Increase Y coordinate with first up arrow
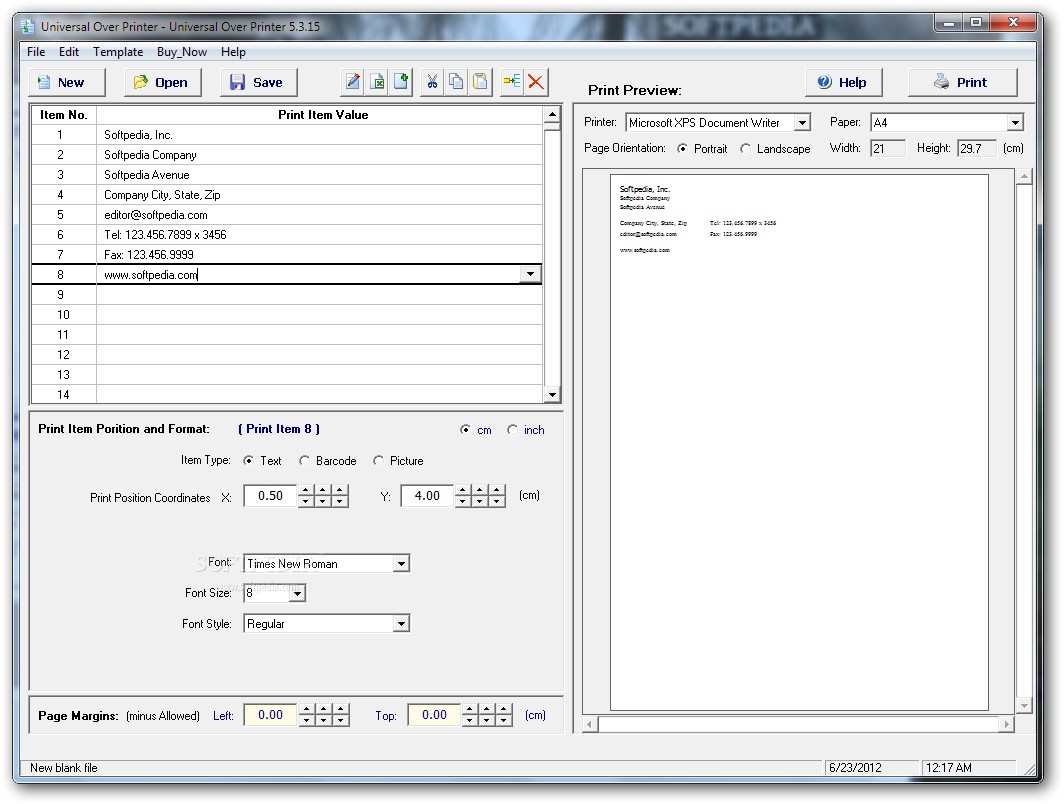This screenshot has width=1064, height=804. [x=463, y=490]
